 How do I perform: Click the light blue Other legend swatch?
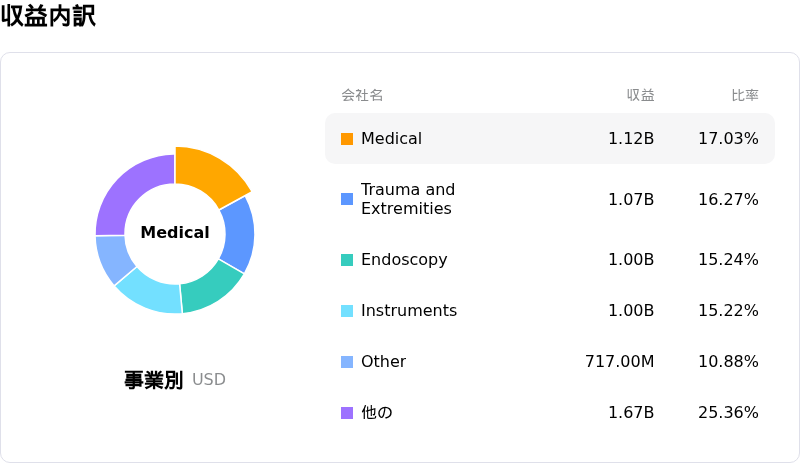pyautogui.click(x=347, y=362)
